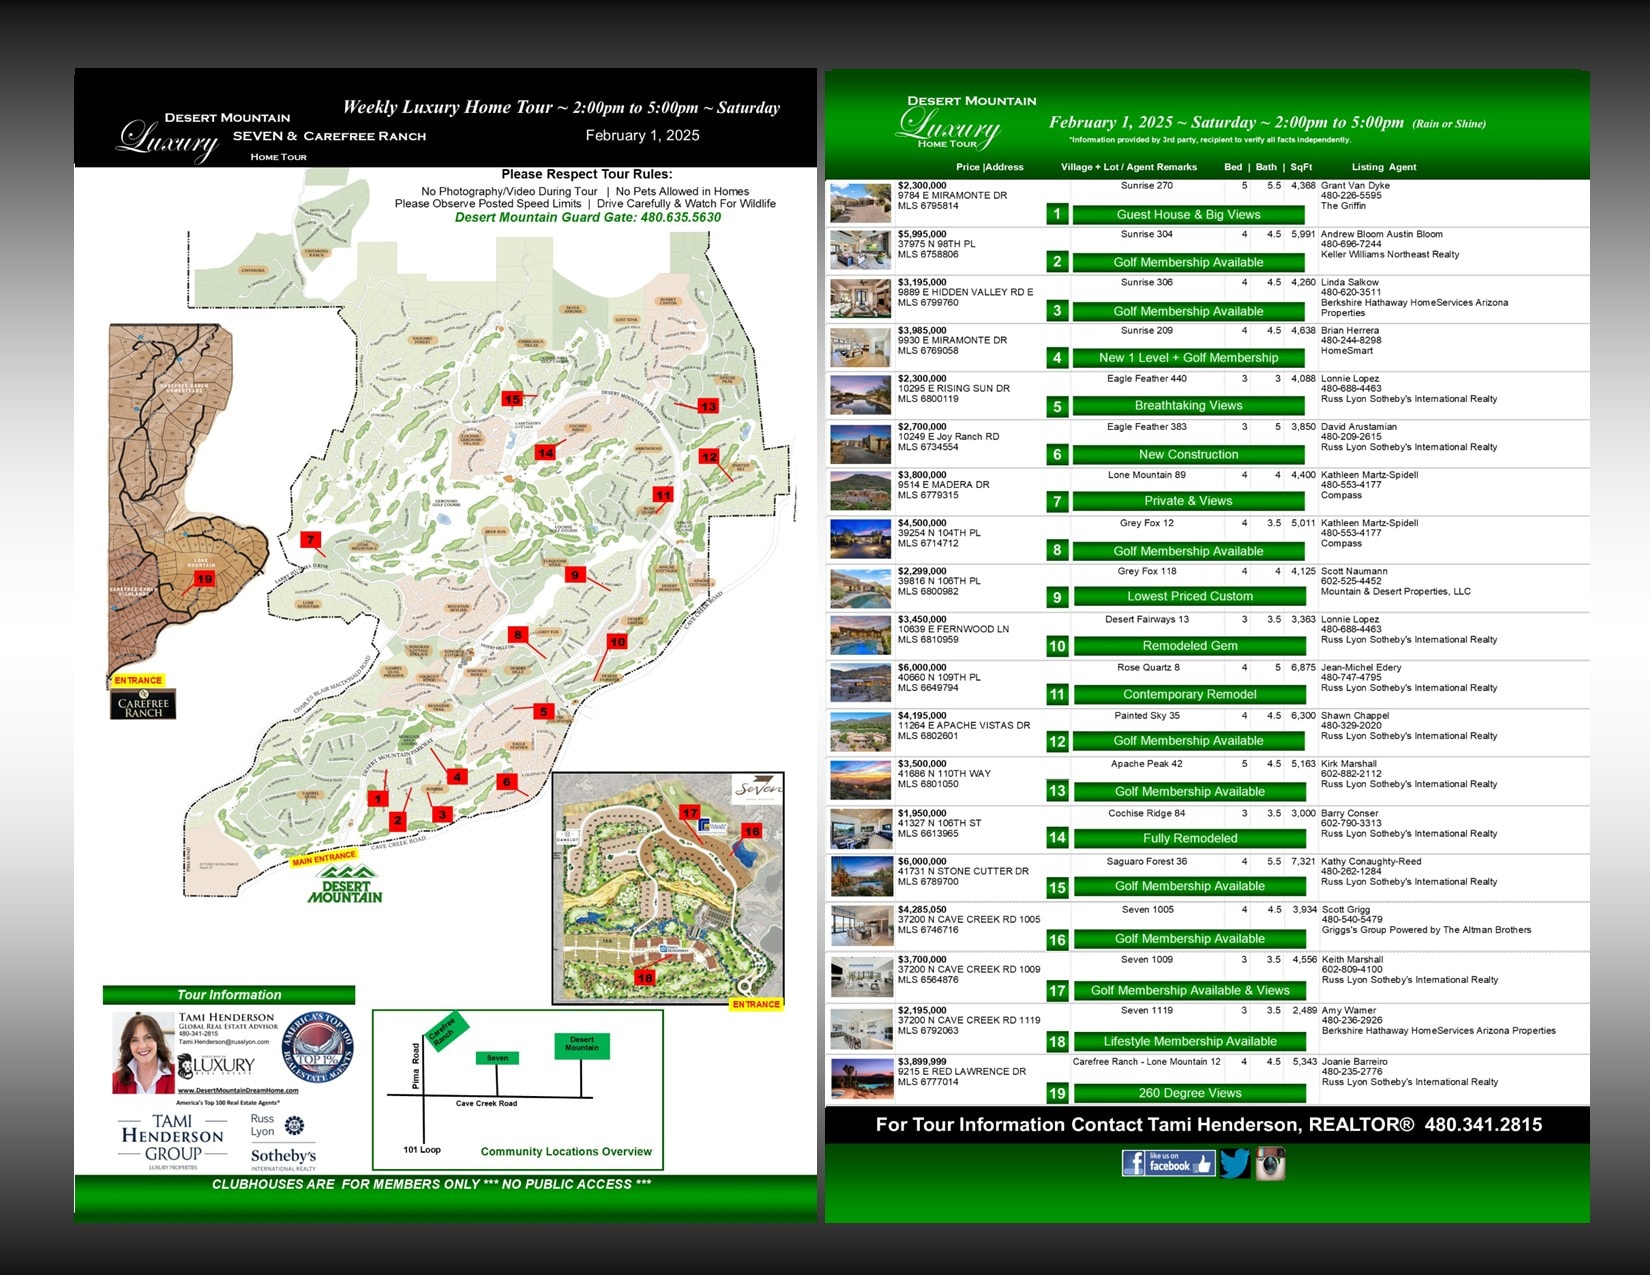This screenshot has width=1650, height=1275.
Task: Select green number badge 1 listing
Action: [1057, 214]
